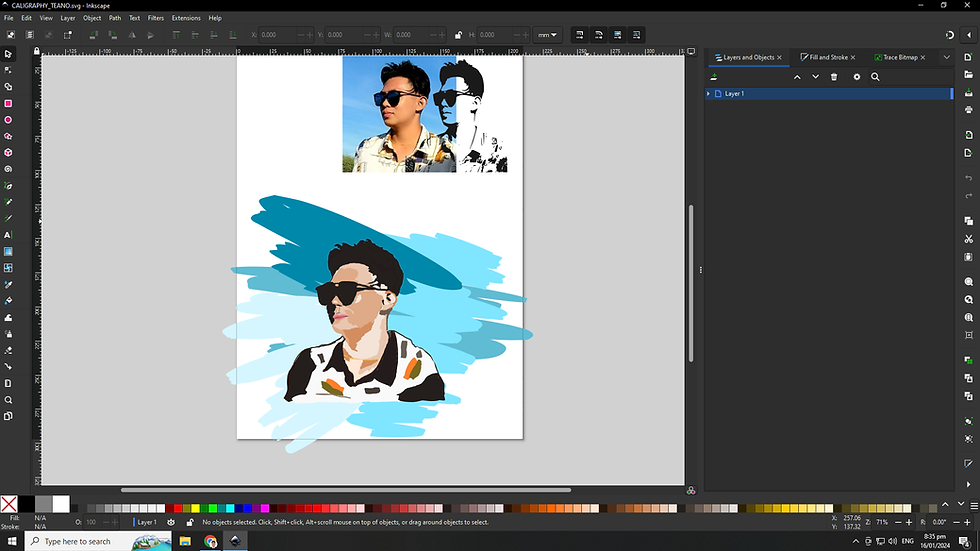Select the Calligraphy tool

click(8, 219)
